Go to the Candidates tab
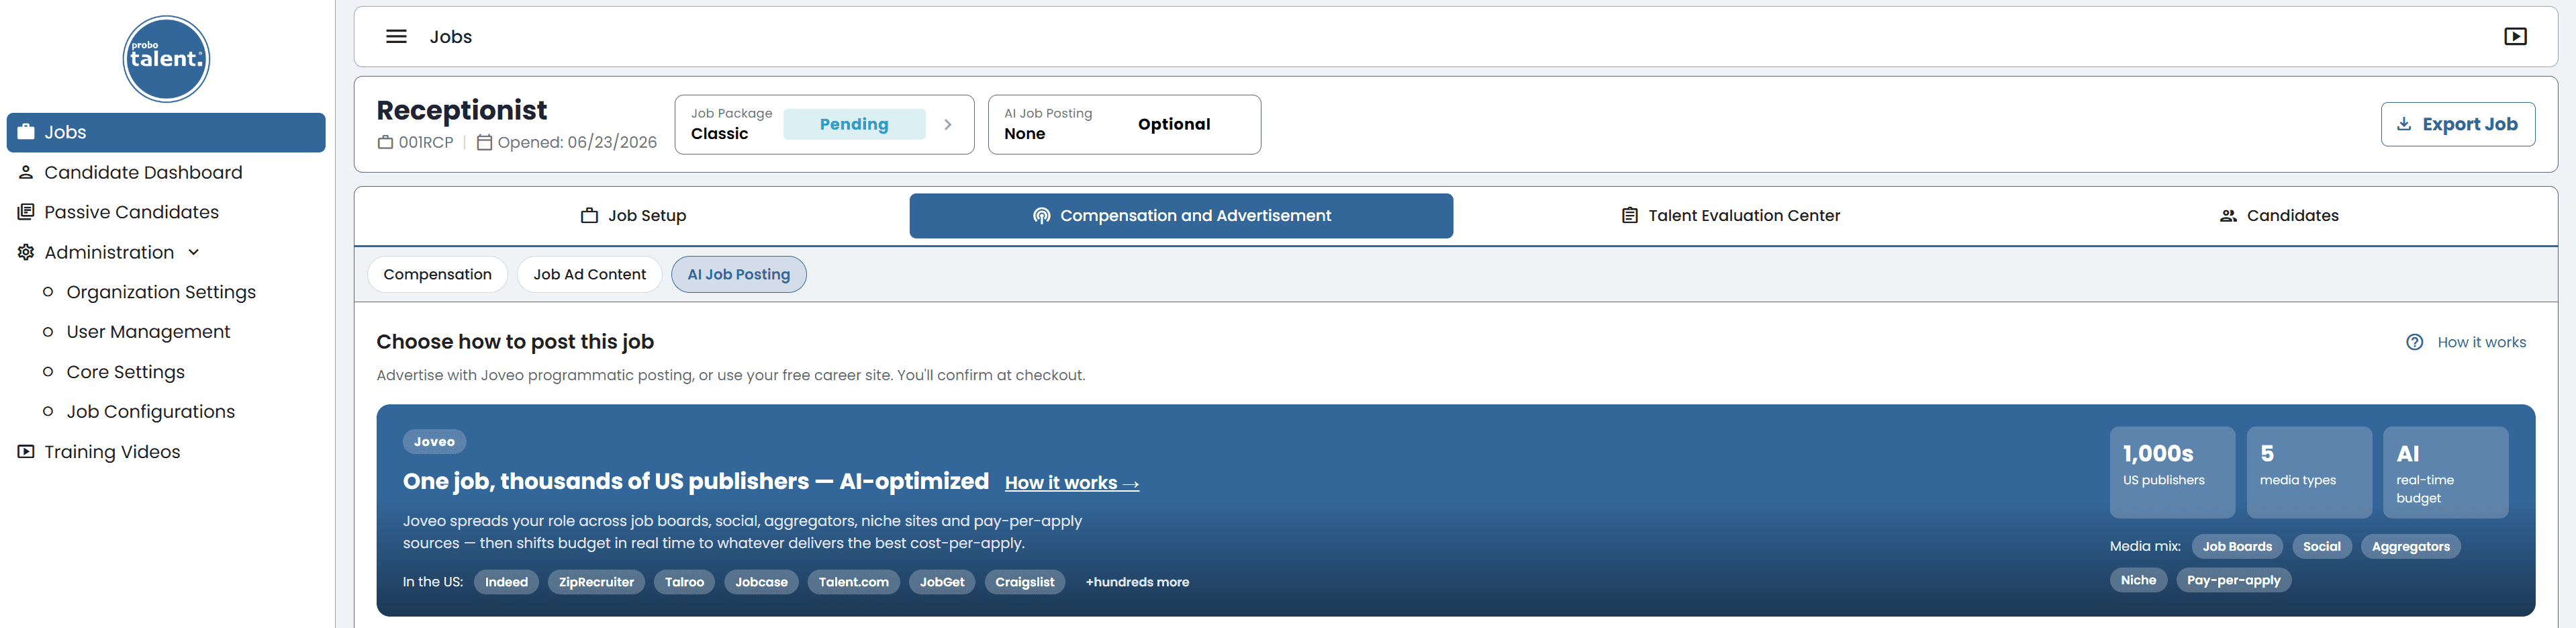Viewport: 2576px width, 628px height. point(2278,216)
